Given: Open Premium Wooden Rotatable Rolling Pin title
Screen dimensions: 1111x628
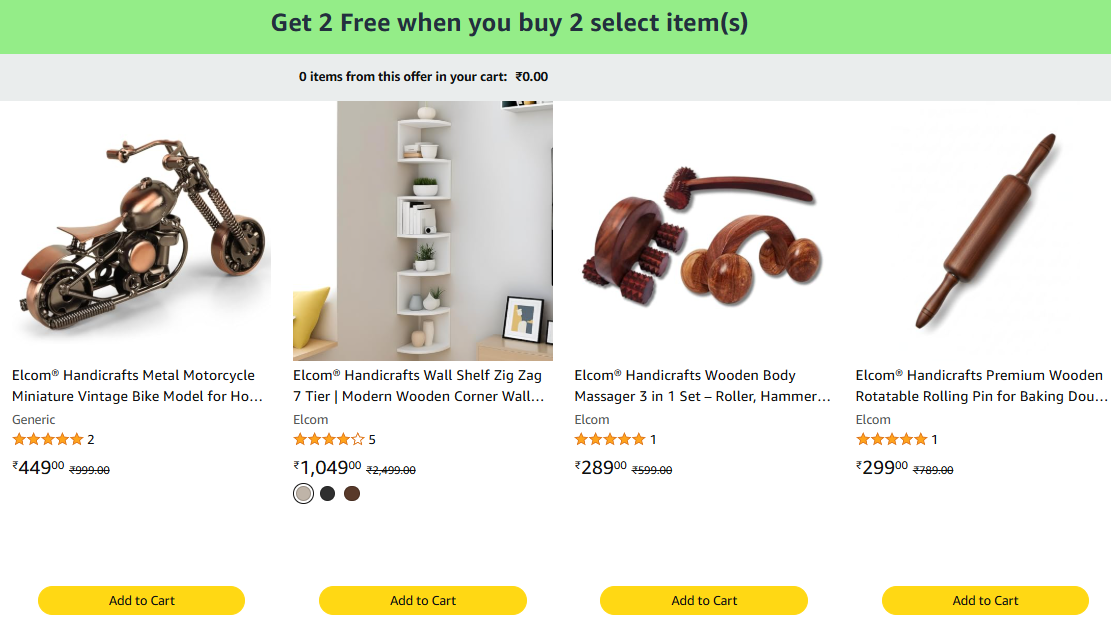Looking at the screenshot, I should (981, 386).
